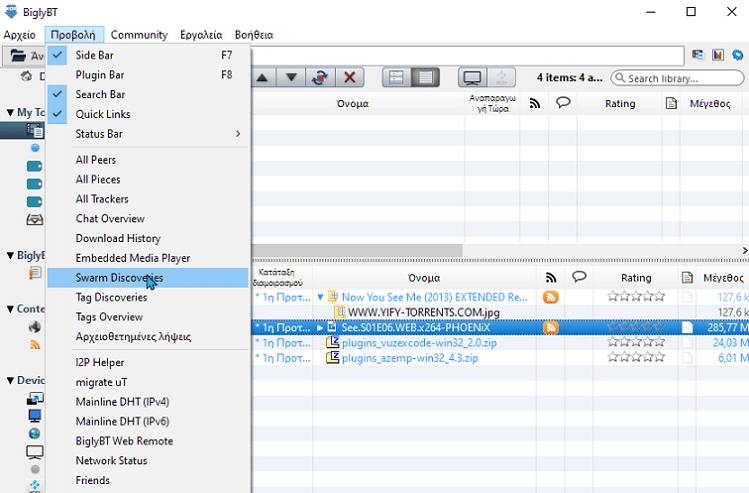Select the library icon under My Torrents
Screen dimensions: 749x493
point(35,130)
